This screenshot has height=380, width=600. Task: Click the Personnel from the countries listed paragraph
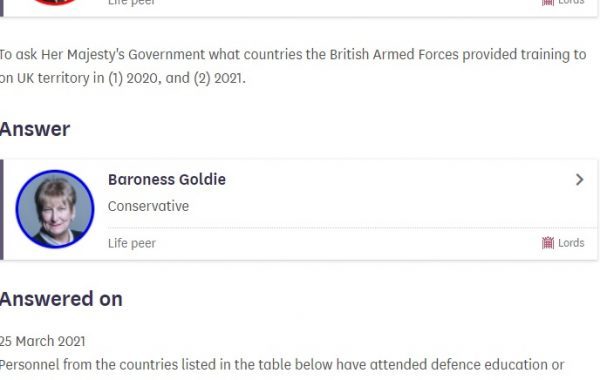[282, 365]
